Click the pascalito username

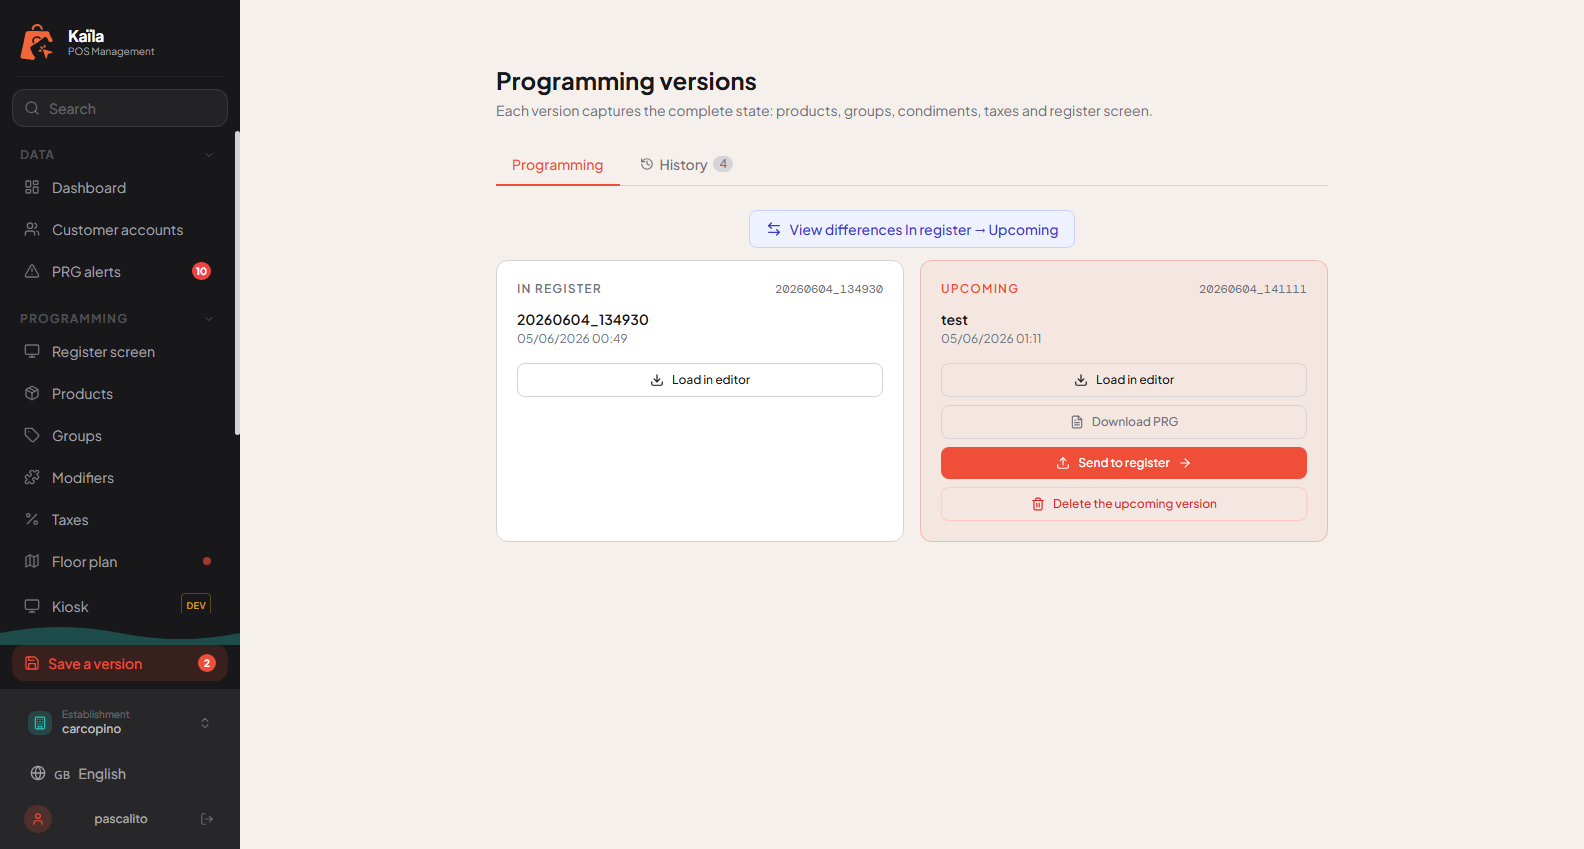(x=121, y=819)
